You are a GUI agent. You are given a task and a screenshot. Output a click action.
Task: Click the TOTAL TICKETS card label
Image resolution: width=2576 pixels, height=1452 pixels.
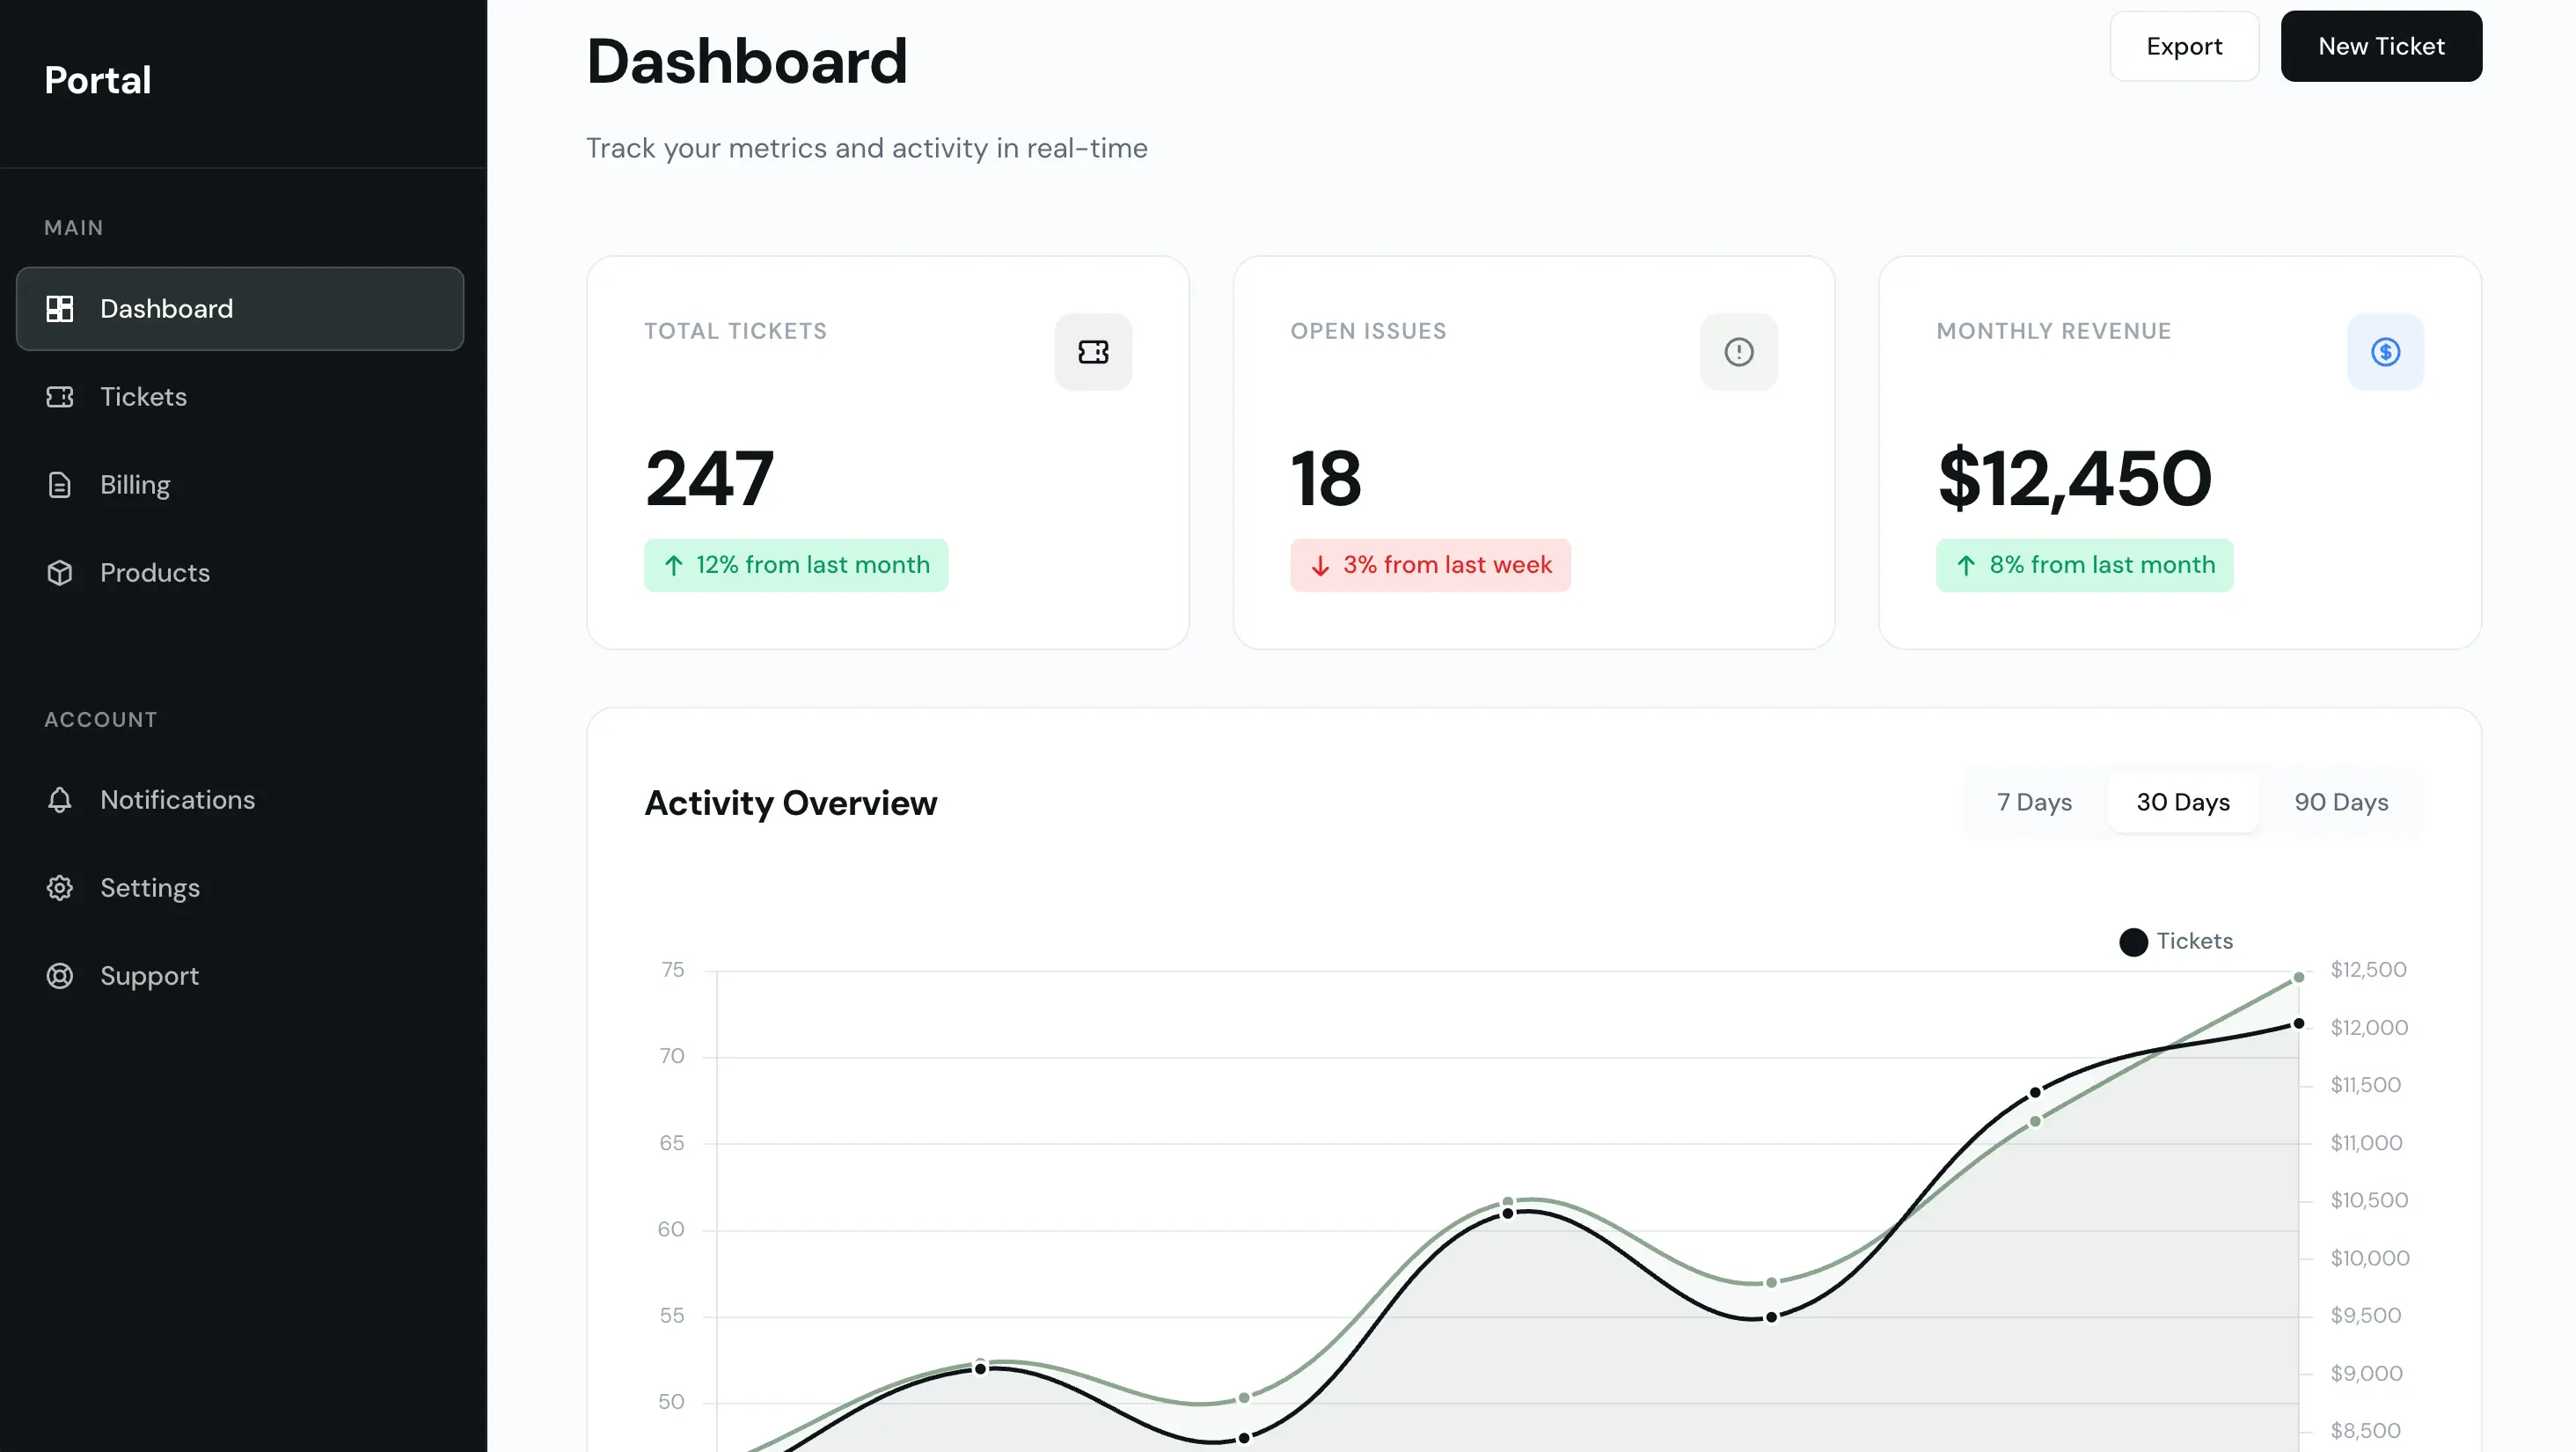(735, 331)
